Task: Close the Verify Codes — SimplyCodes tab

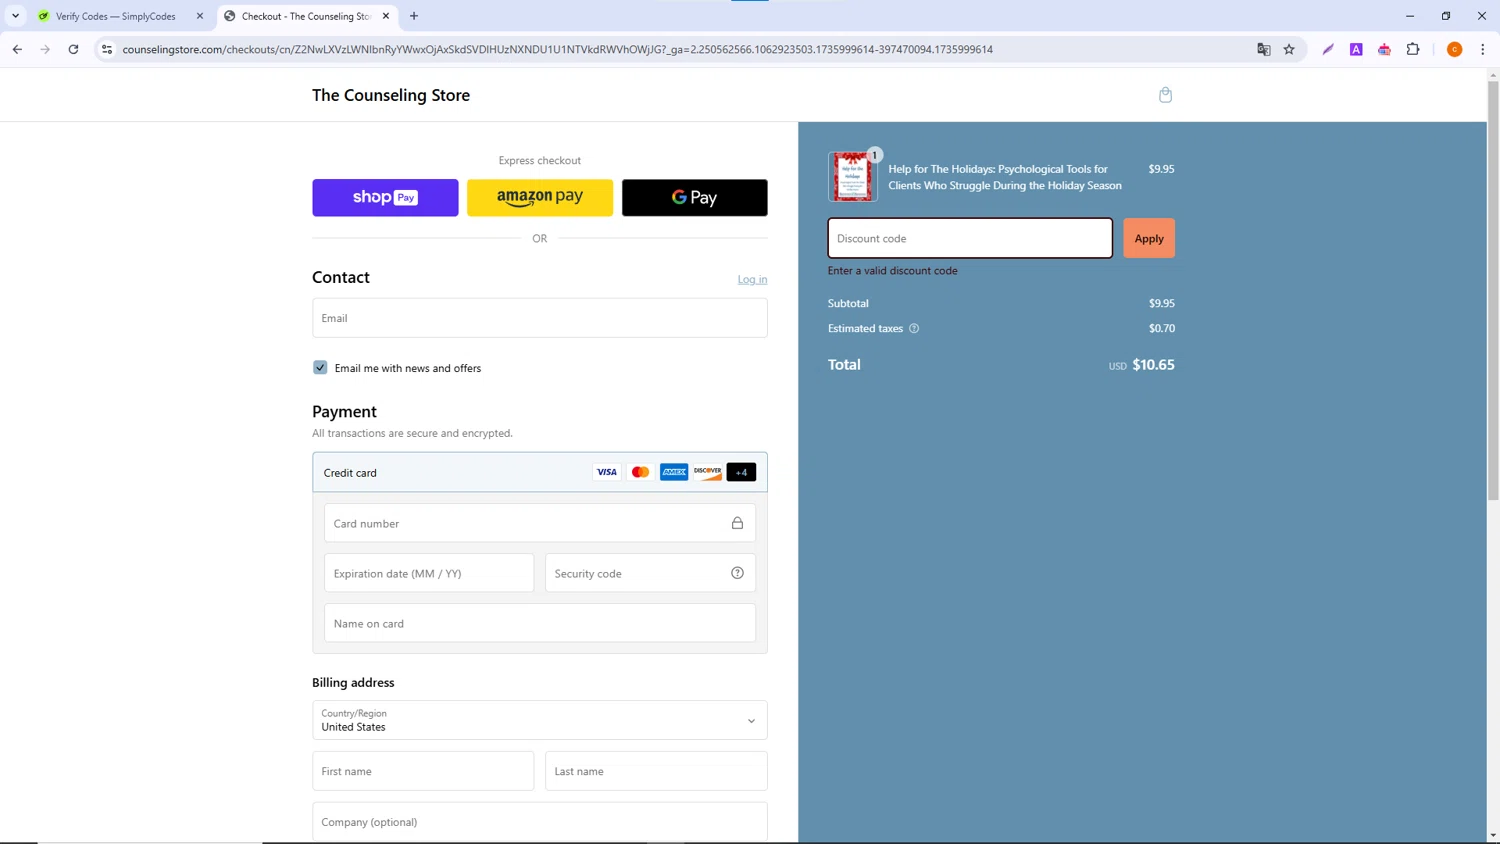Action: click(x=200, y=16)
